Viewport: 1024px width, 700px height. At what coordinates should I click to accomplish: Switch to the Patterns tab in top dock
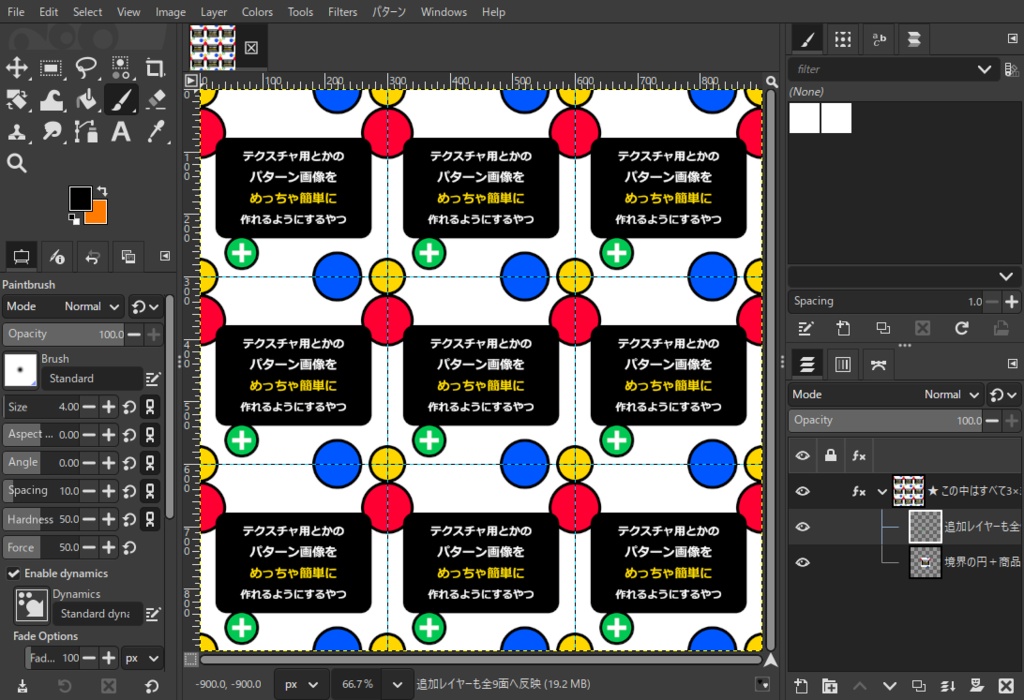843,39
